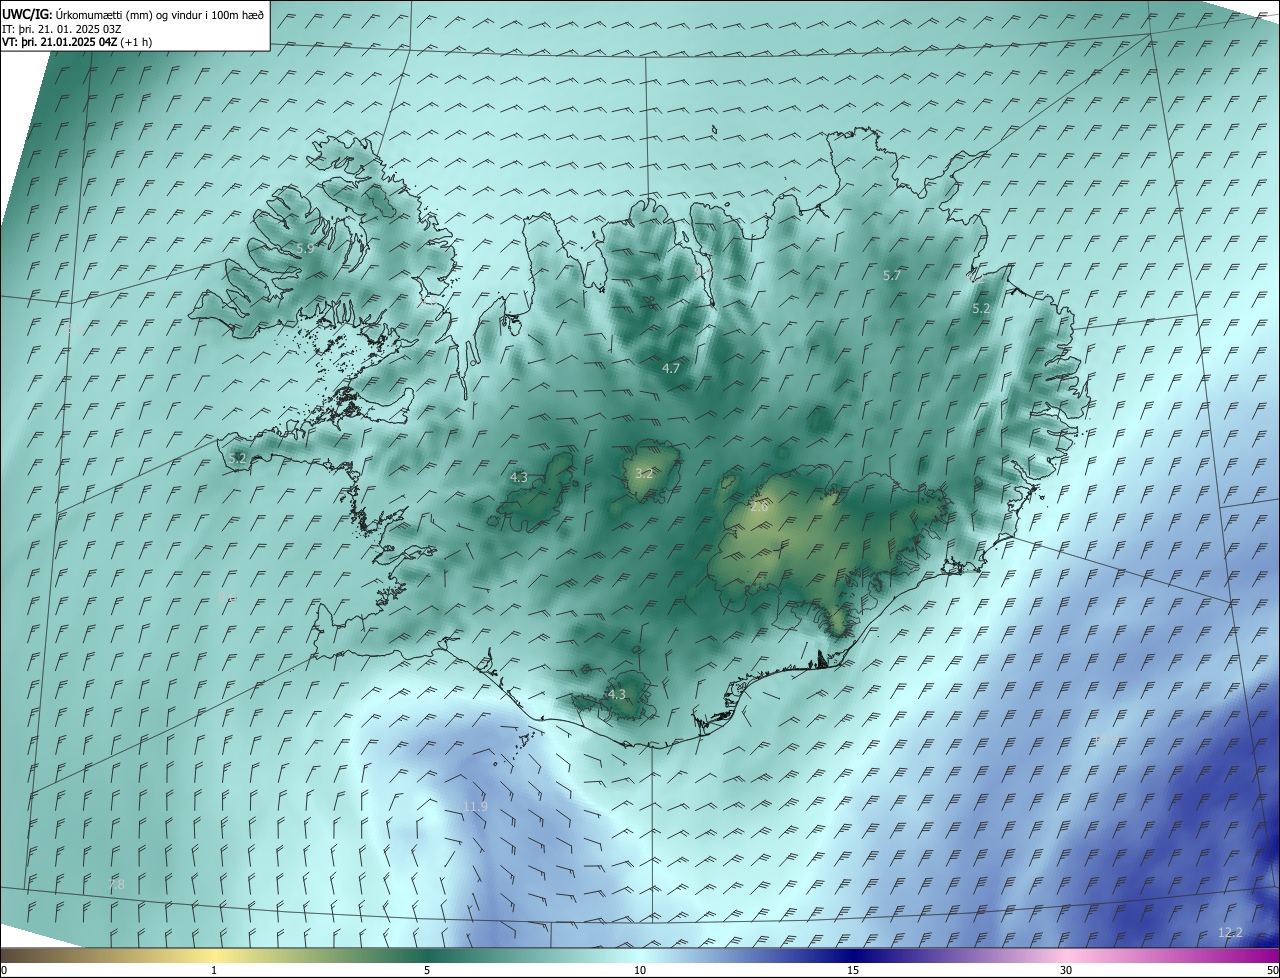This screenshot has width=1280, height=978.
Task: Click the 5.9 value over the Westfjords
Action: click(x=305, y=248)
